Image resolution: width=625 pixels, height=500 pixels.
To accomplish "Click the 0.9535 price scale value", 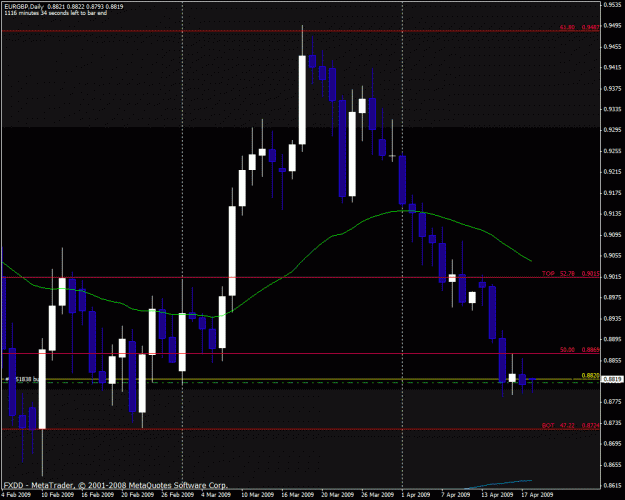I will [613, 5].
